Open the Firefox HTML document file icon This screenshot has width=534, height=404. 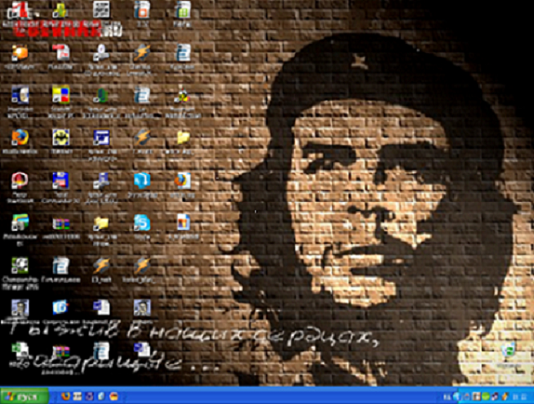(183, 181)
